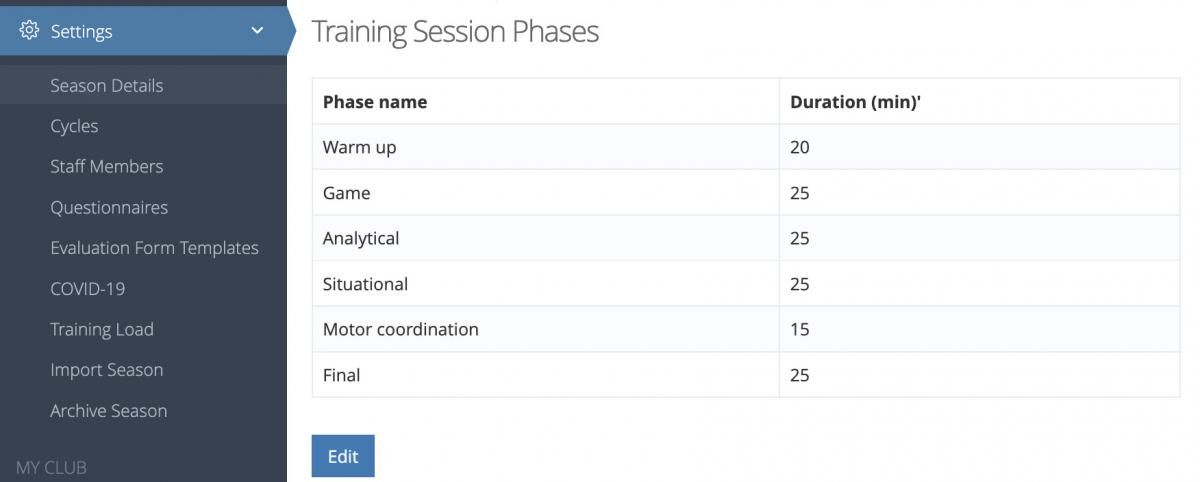Select the Warm up phase row
Viewport: 1200px width, 482px height.
(746, 147)
